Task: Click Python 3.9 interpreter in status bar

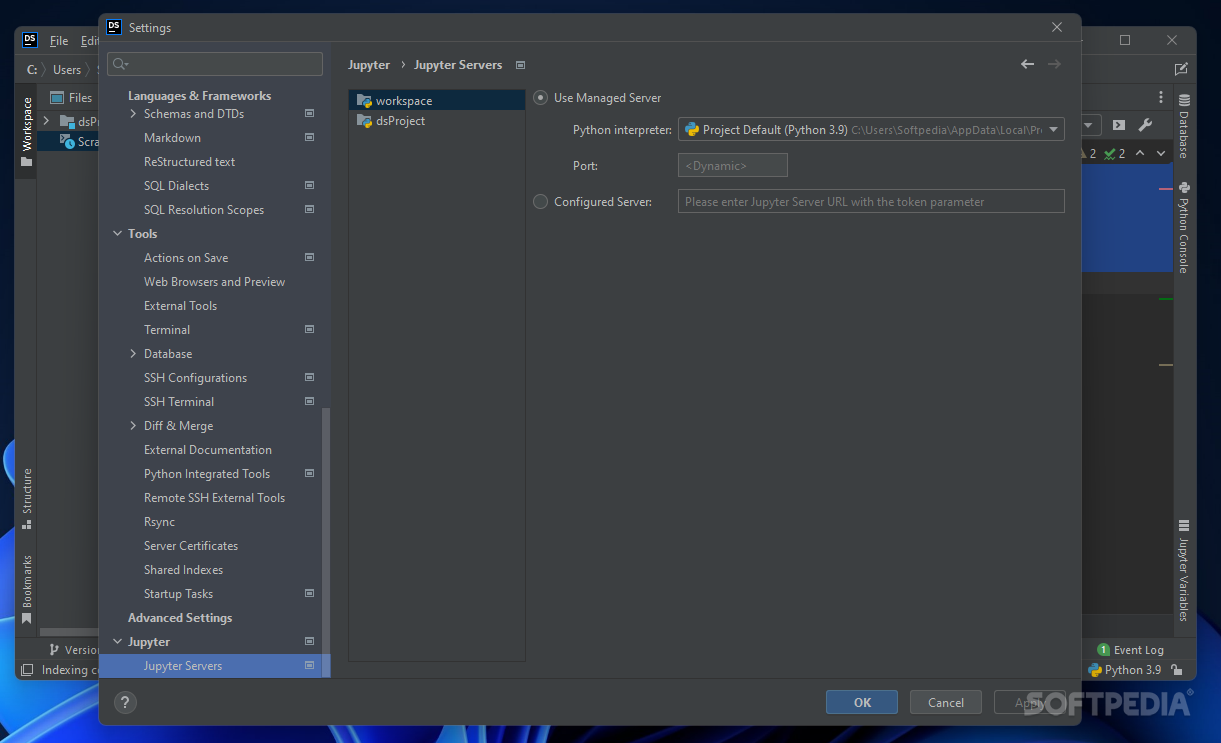Action: pyautogui.click(x=1125, y=670)
